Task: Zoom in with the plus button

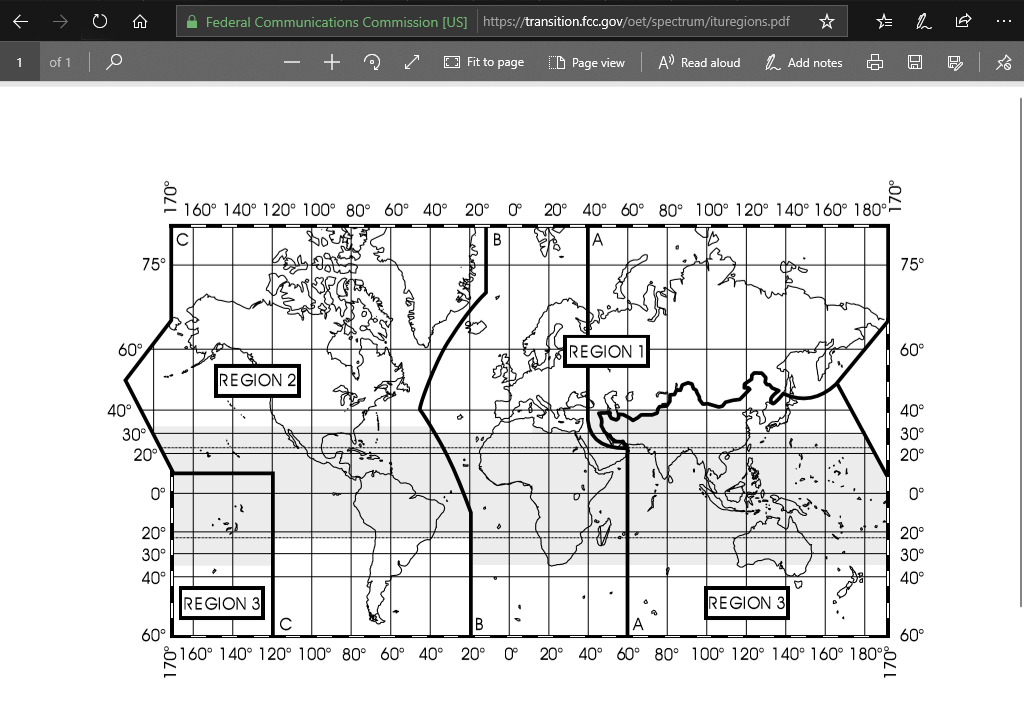Action: [x=332, y=63]
